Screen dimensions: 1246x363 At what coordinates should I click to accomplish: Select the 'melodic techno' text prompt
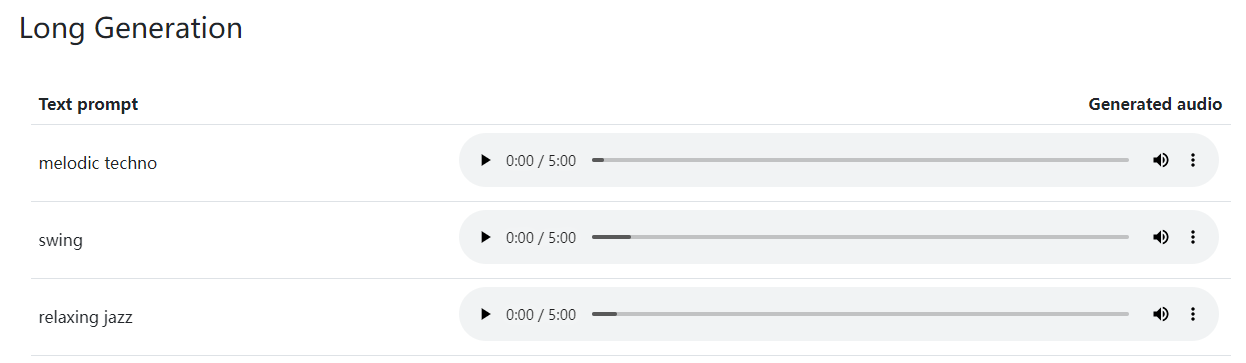pos(98,163)
